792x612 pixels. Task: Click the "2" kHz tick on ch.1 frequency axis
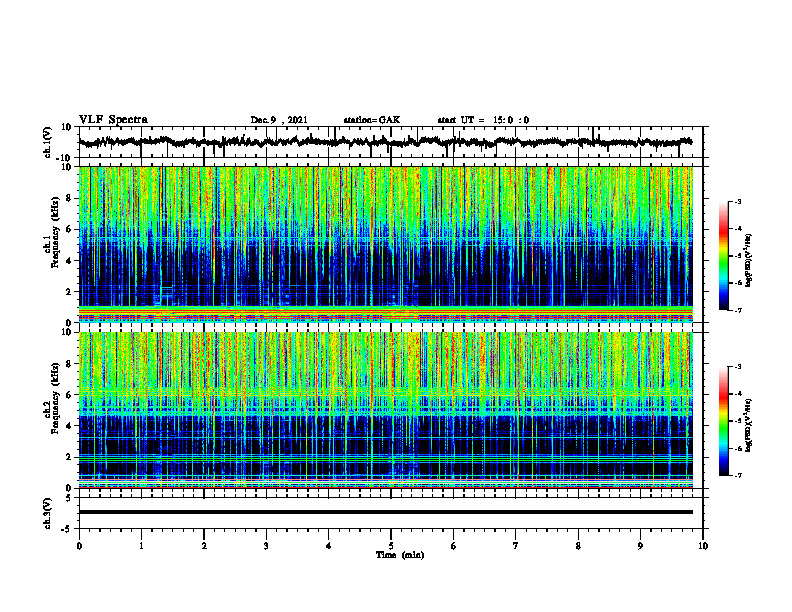pos(70,291)
